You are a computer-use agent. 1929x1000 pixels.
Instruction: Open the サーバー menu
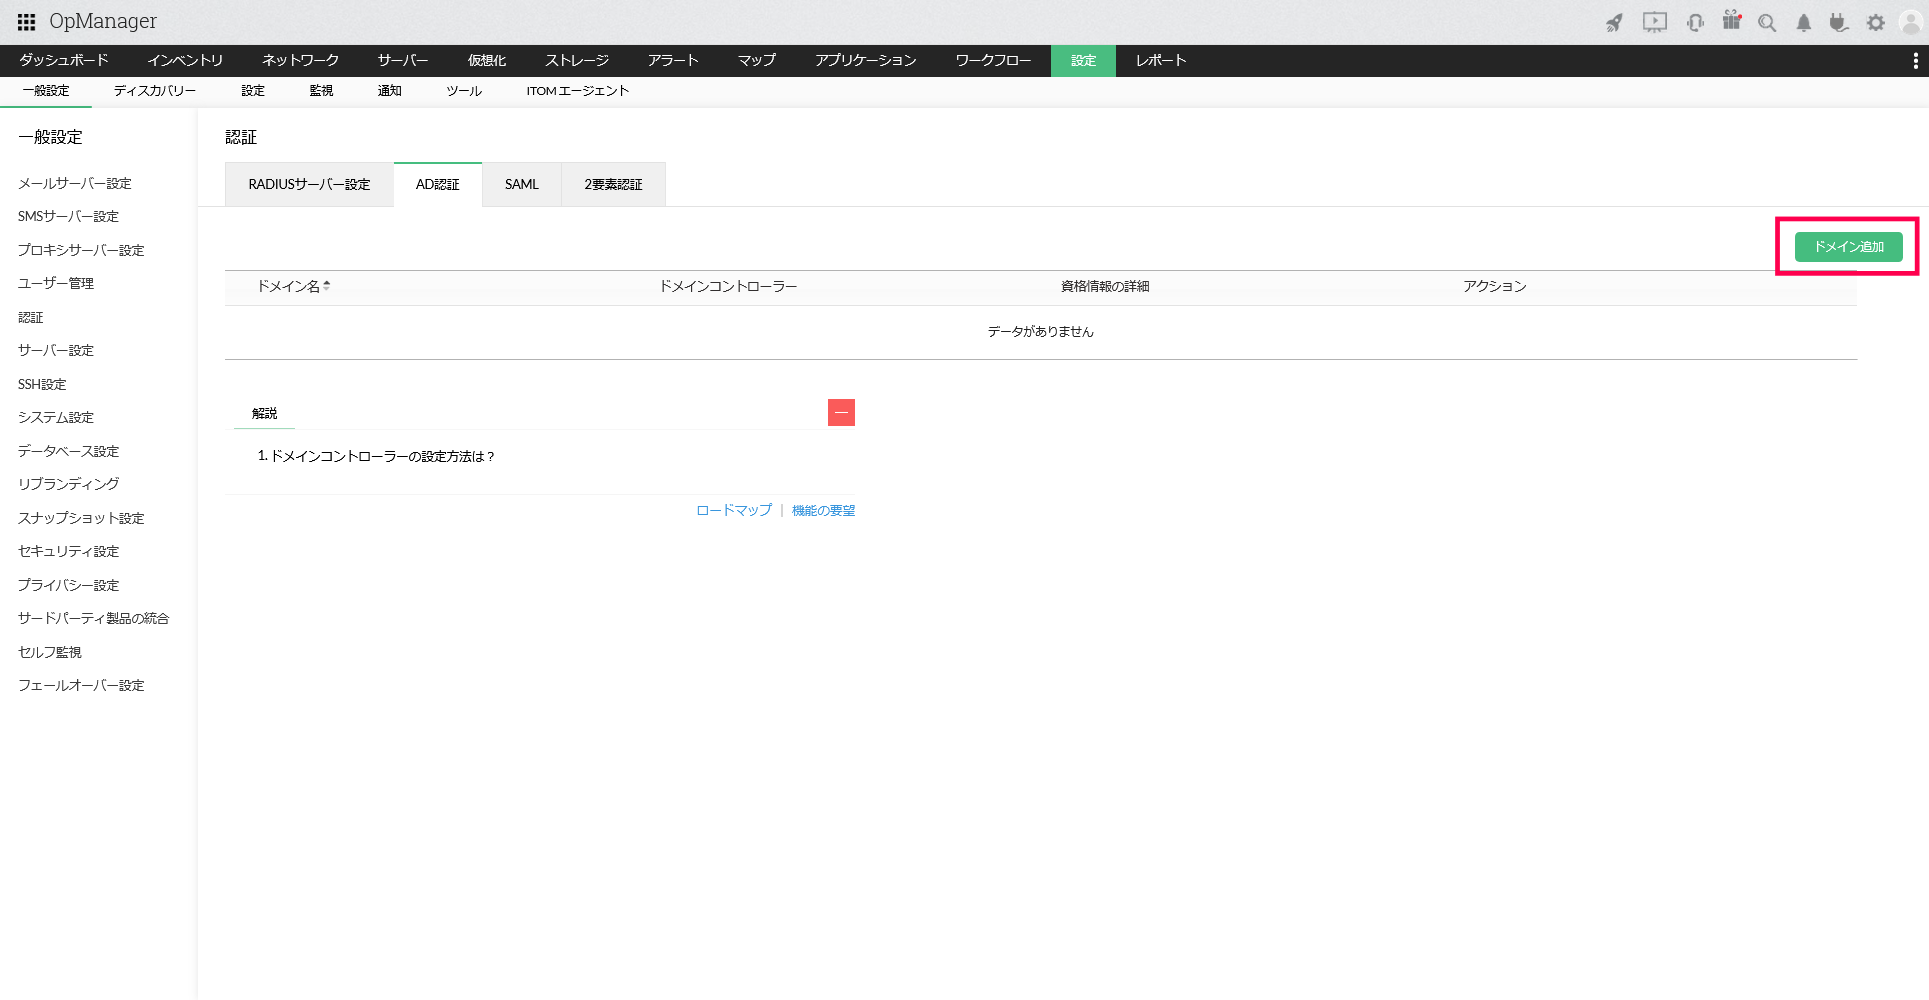[x=403, y=61]
